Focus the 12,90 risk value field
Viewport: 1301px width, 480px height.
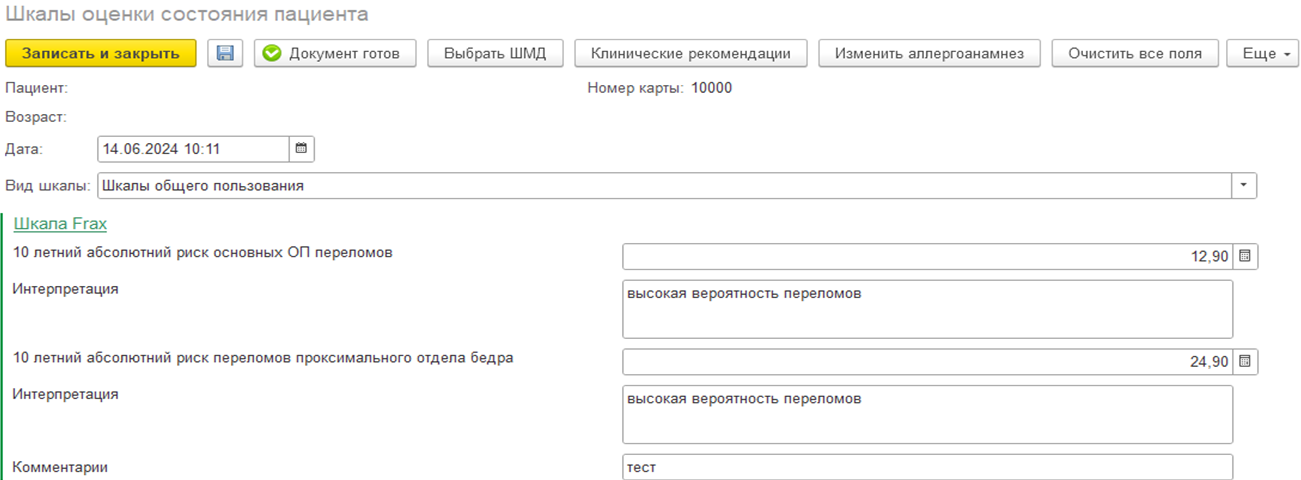(x=927, y=257)
